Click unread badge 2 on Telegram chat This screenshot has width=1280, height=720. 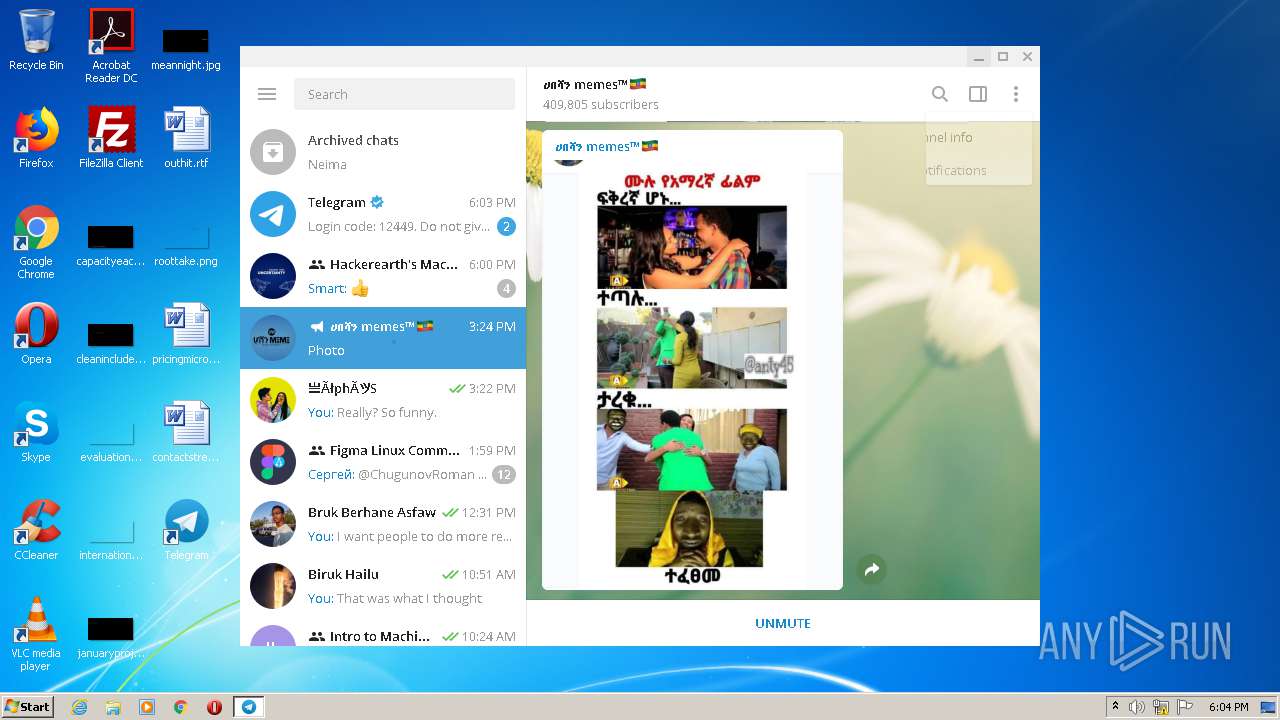point(506,227)
